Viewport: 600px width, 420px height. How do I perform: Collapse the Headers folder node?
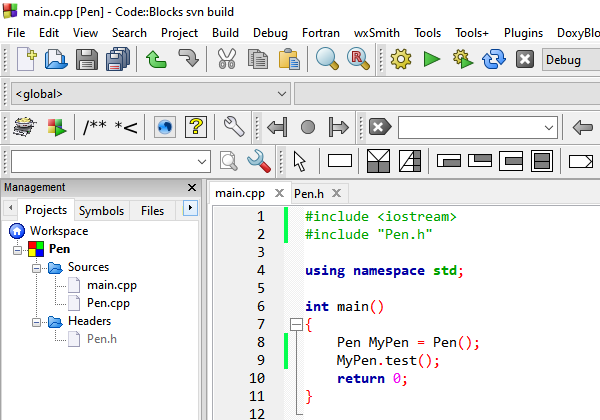[36, 322]
